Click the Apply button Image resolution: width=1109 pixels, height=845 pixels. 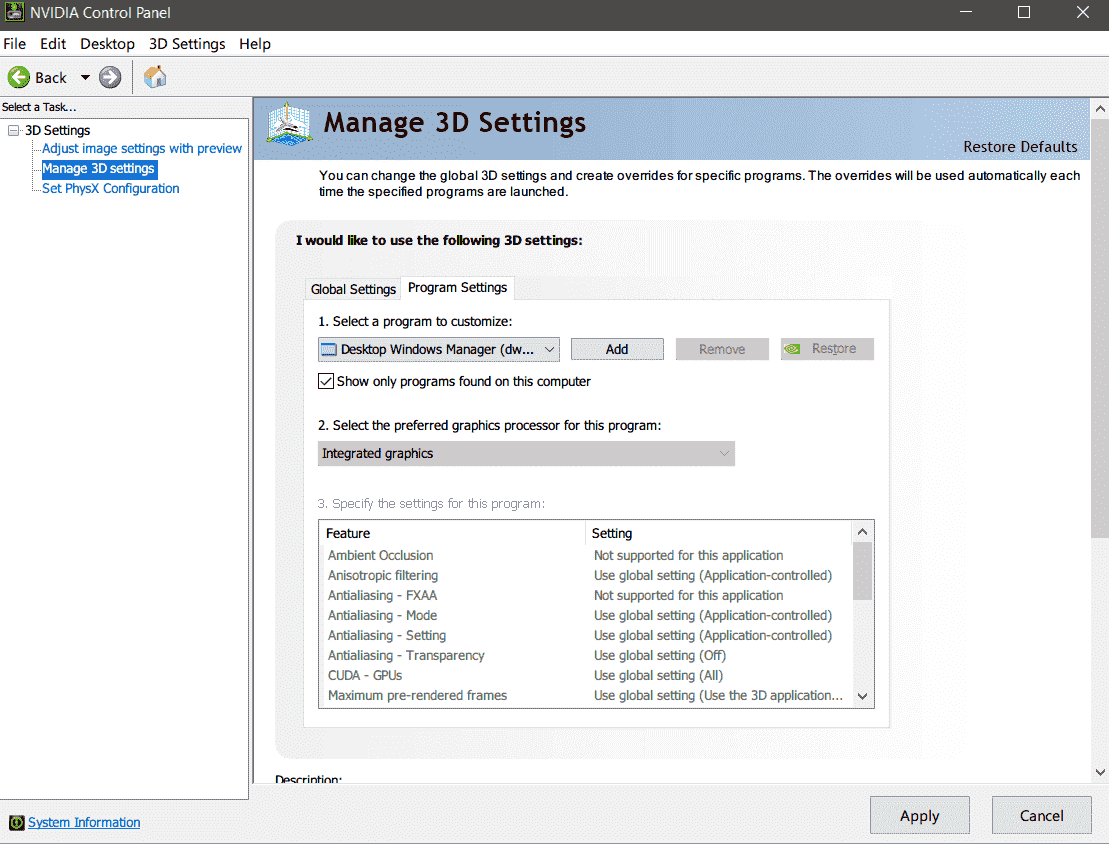[x=919, y=815]
